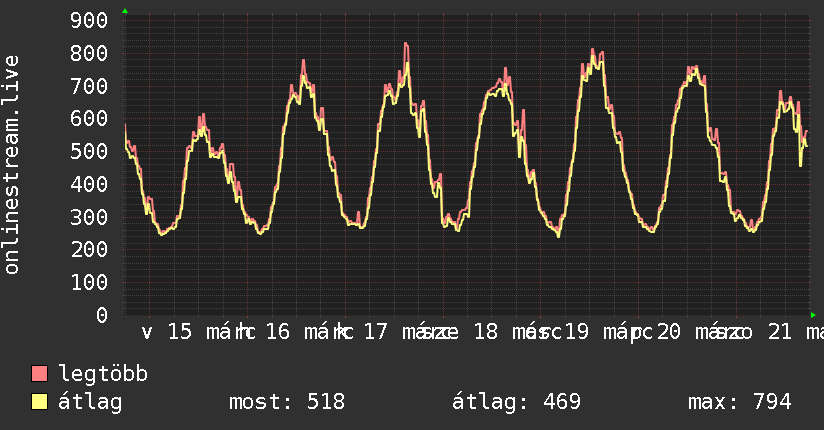This screenshot has width=824, height=430.
Task: Click the green arrow at x-axis end
Action: coord(813,315)
